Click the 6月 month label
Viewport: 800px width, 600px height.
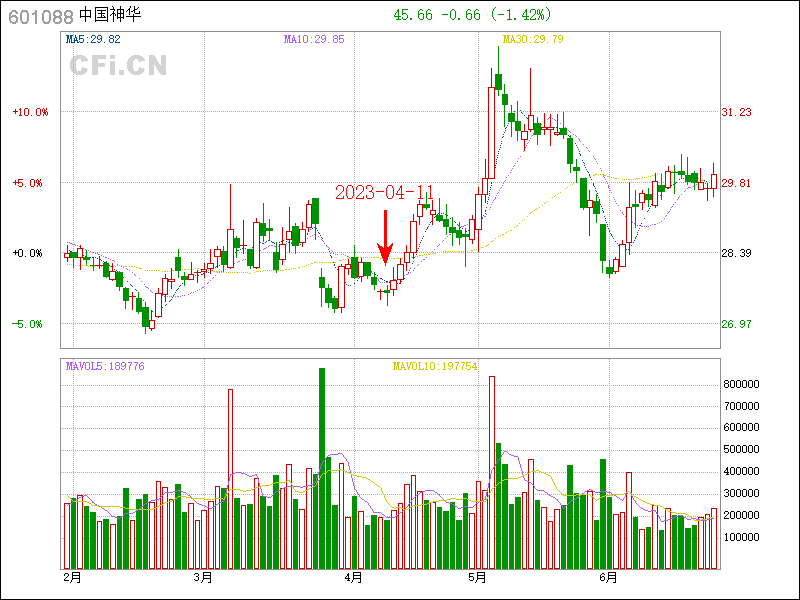(609, 578)
